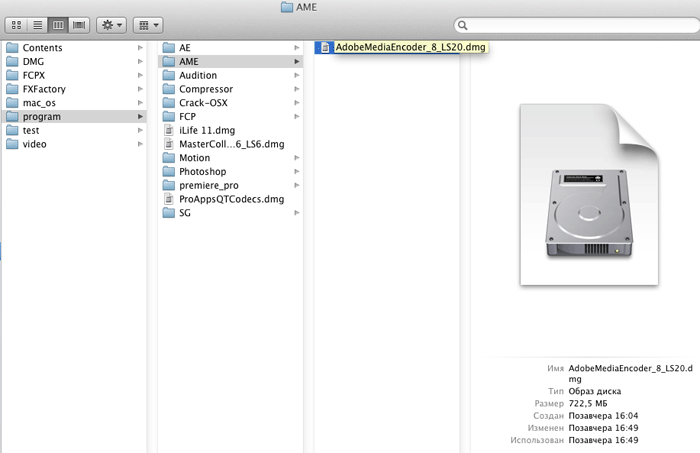
Task: Click the ProAppsQTCodecs.dmg file name
Action: pyautogui.click(x=232, y=199)
